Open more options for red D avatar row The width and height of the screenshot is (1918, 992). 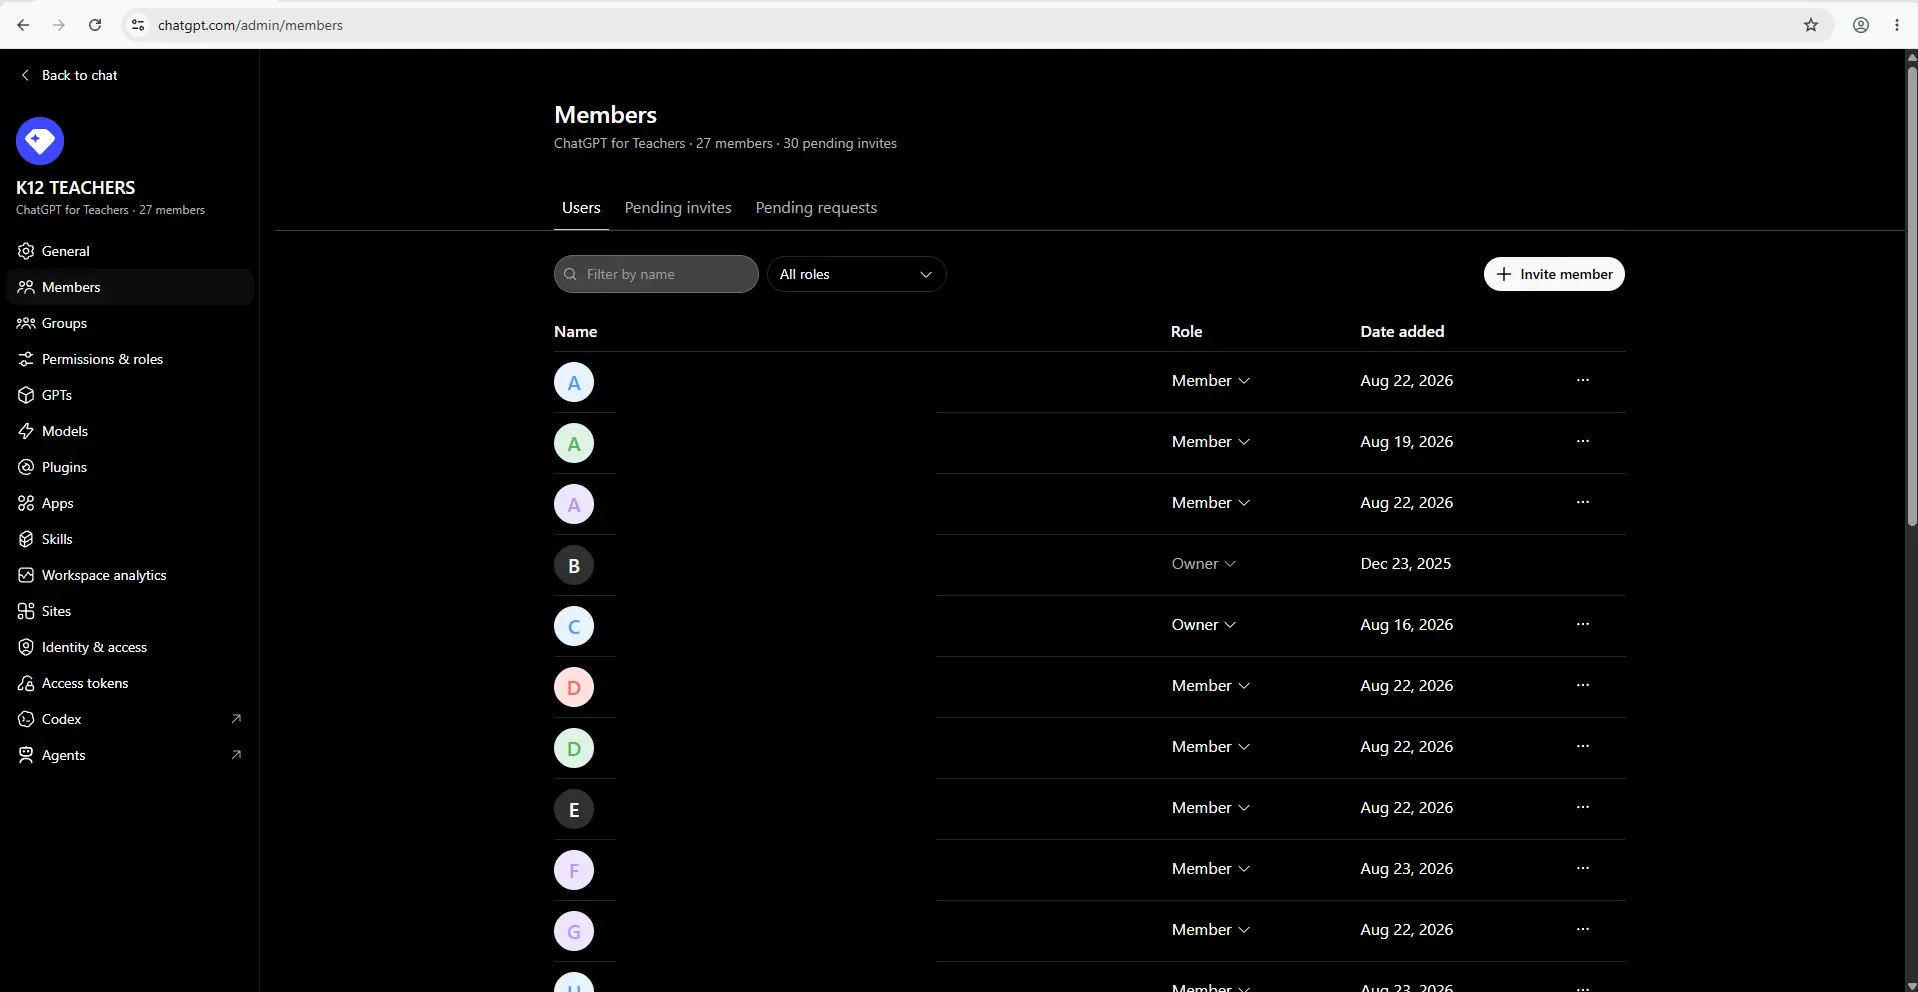click(1583, 685)
